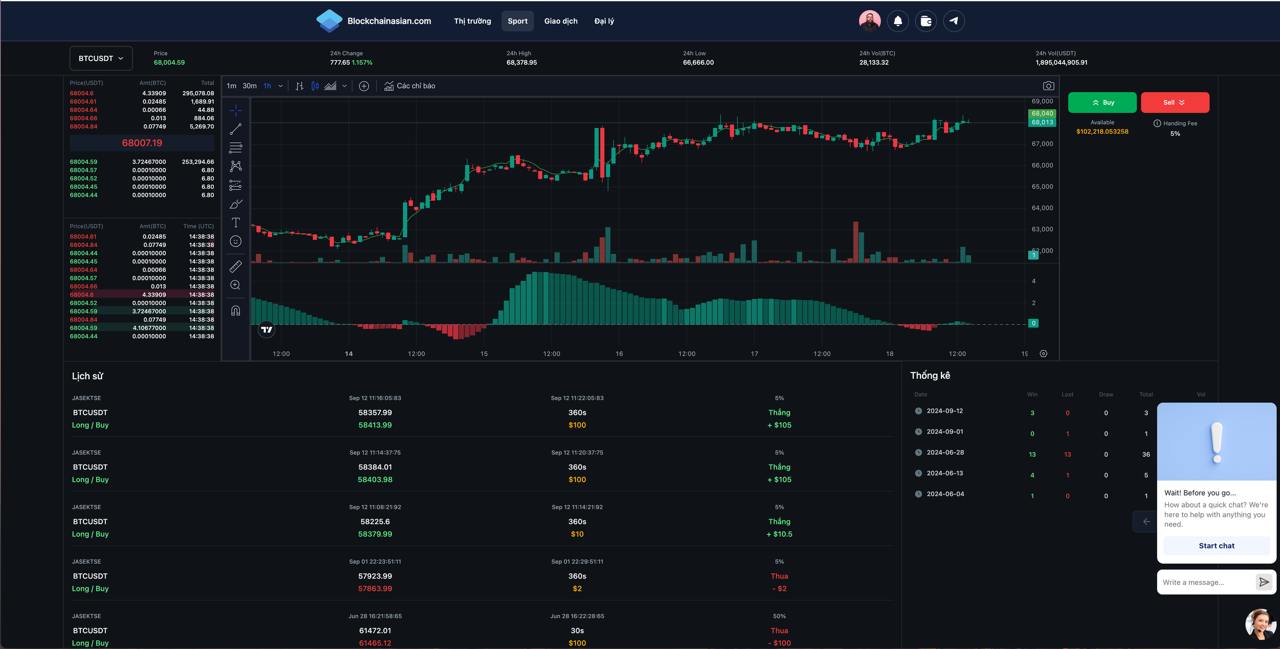
Task: Open the Sport tab
Action: pos(517,21)
